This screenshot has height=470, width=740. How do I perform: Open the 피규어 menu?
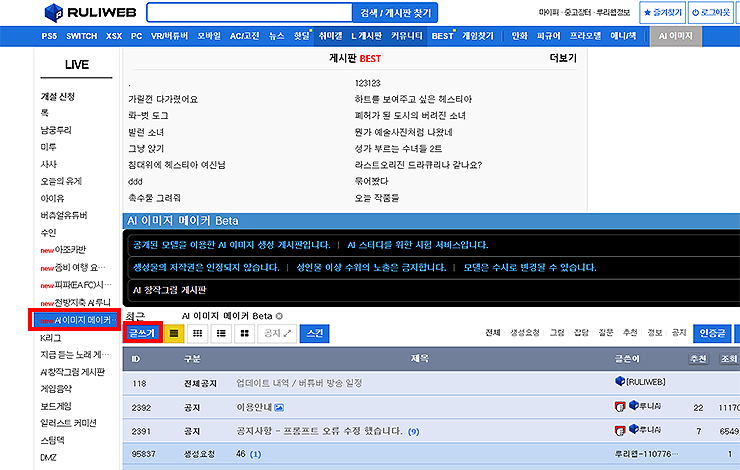tap(548, 36)
